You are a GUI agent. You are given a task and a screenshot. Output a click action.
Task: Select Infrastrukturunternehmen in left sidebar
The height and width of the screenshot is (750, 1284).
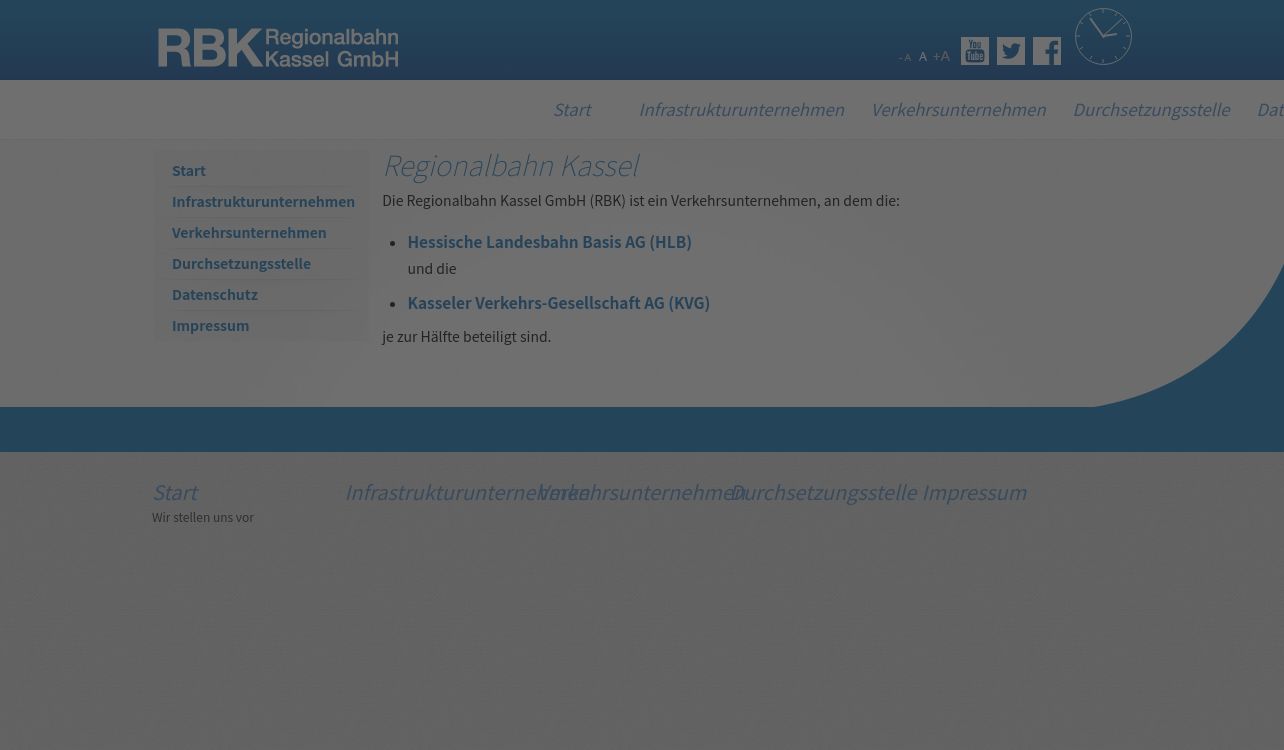point(263,201)
